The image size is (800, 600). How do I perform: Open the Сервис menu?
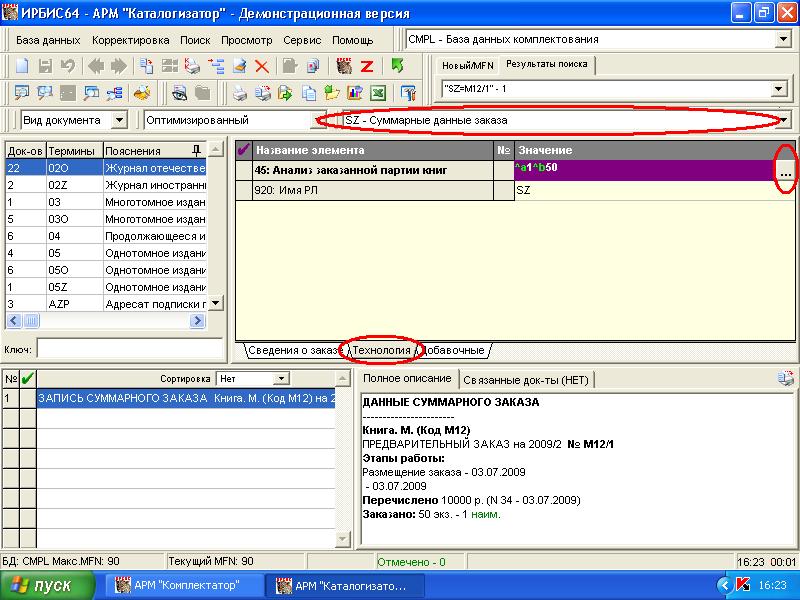[302, 40]
